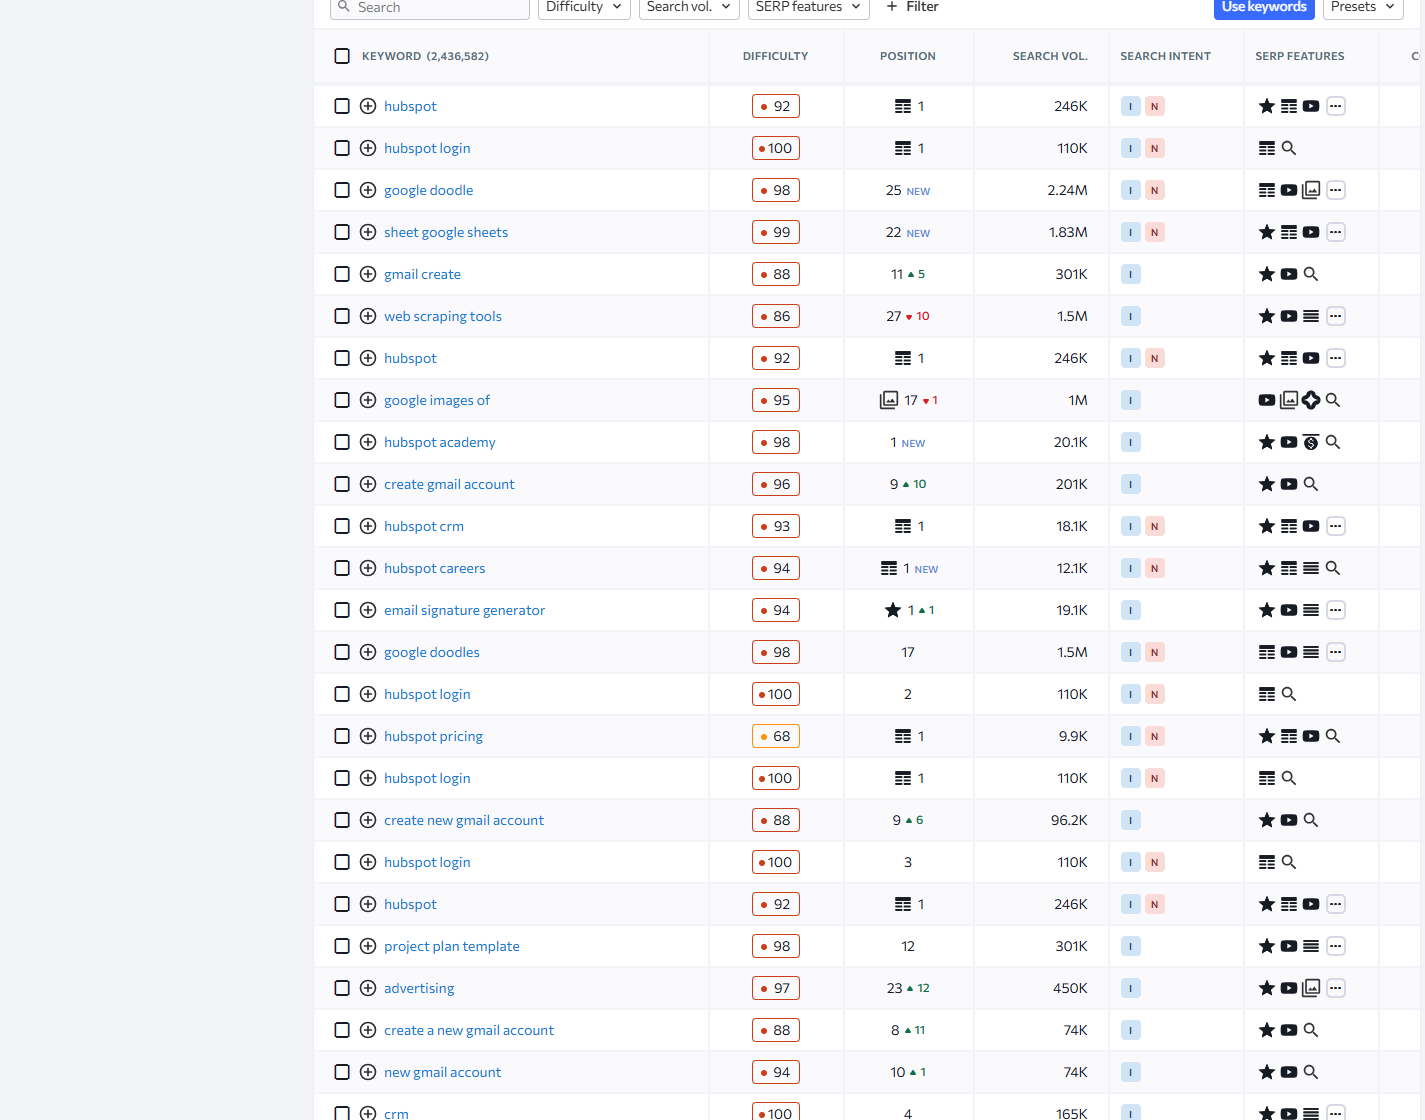Click the video icon in "new gmail account" SERP features
This screenshot has width=1425, height=1120.
click(x=1289, y=1072)
